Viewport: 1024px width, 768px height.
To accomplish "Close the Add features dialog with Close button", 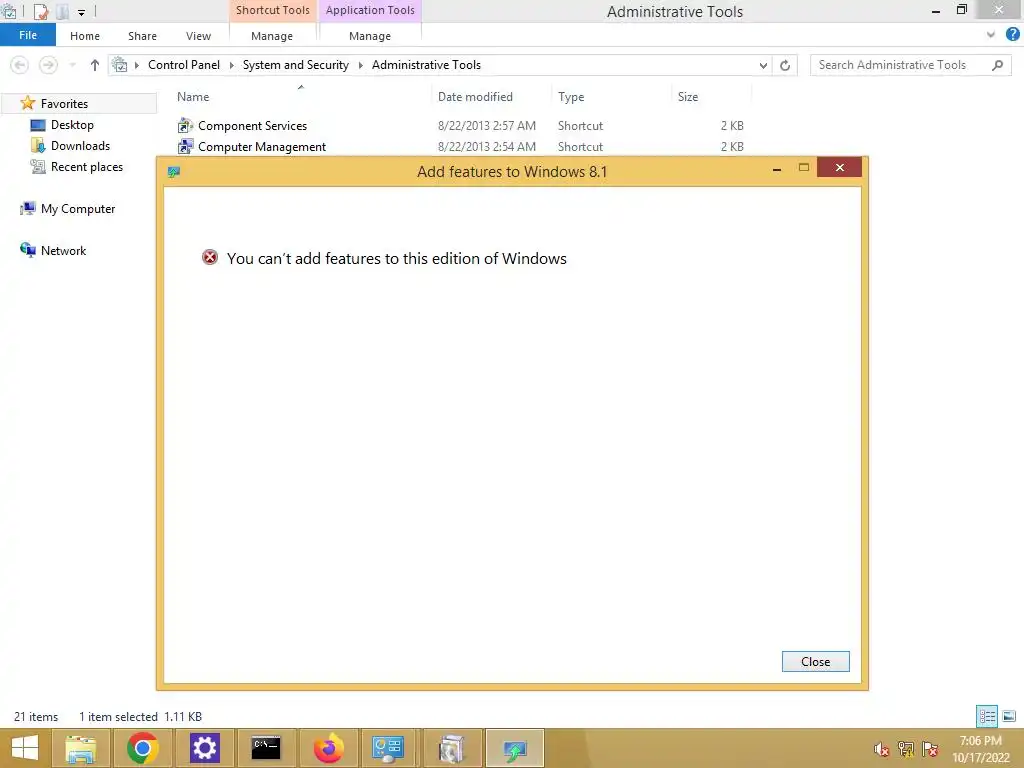I will (x=816, y=662).
